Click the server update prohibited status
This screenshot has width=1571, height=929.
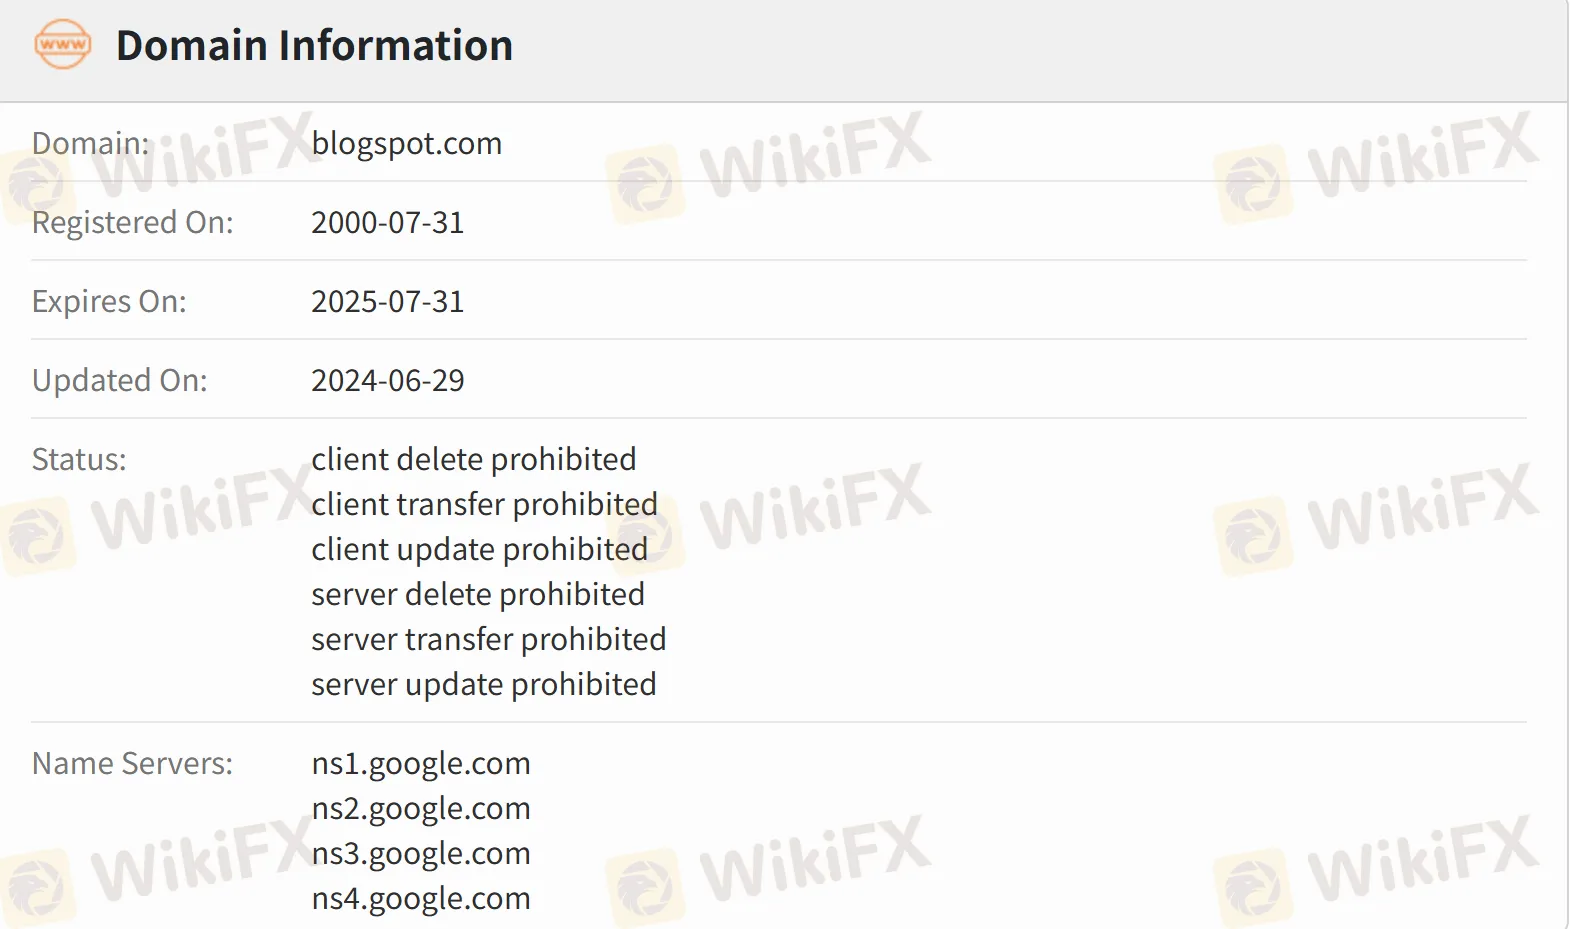483,684
